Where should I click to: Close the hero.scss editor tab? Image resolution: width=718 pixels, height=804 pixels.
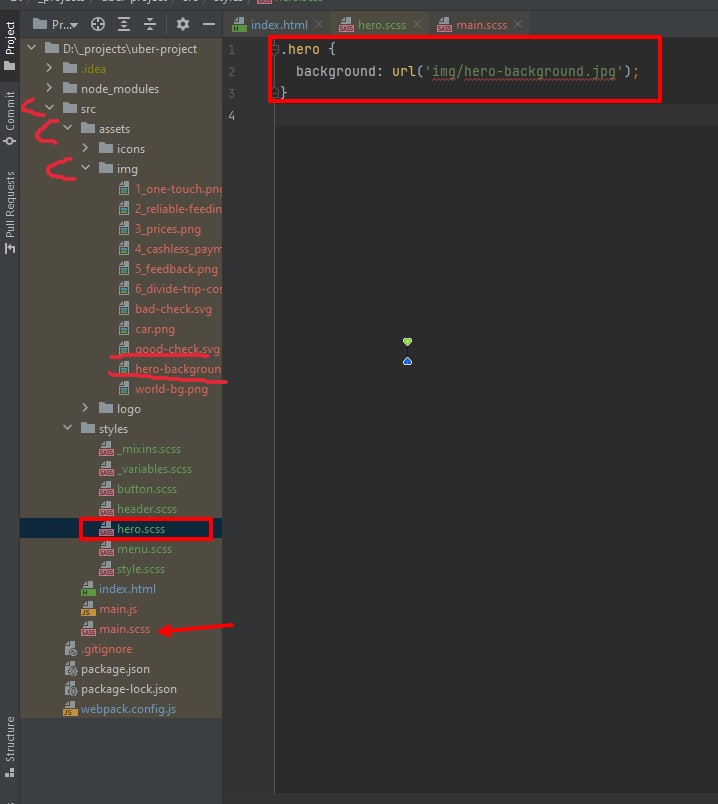pyautogui.click(x=417, y=24)
